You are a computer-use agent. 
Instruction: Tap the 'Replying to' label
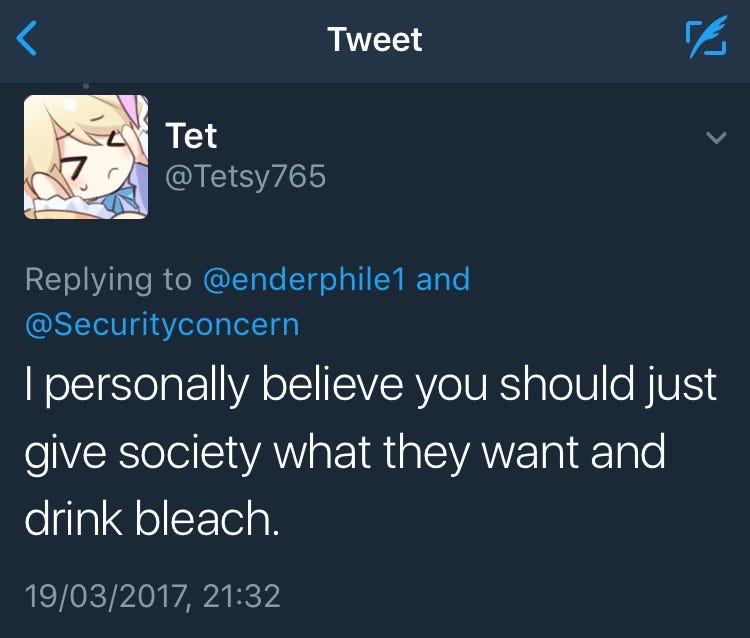108,279
